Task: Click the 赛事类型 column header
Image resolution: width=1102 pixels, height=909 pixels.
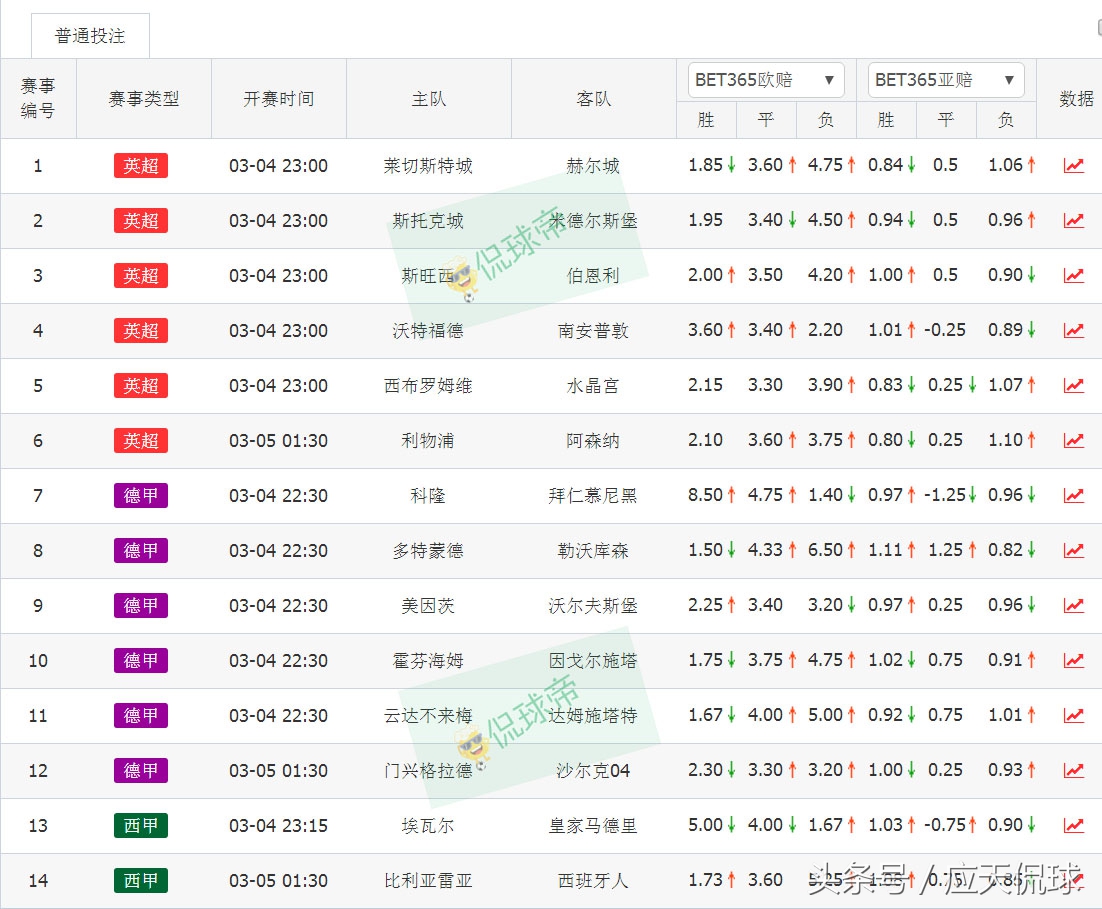Action: 143,98
